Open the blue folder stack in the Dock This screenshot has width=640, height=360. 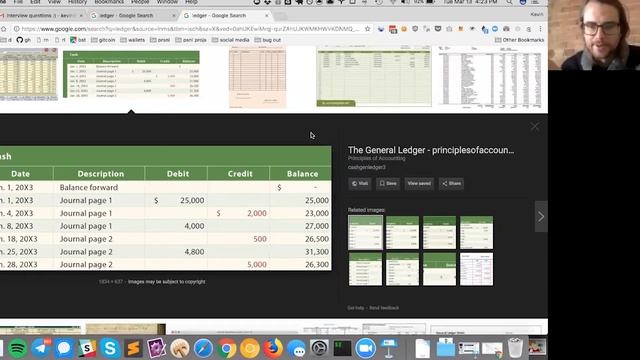(445, 348)
